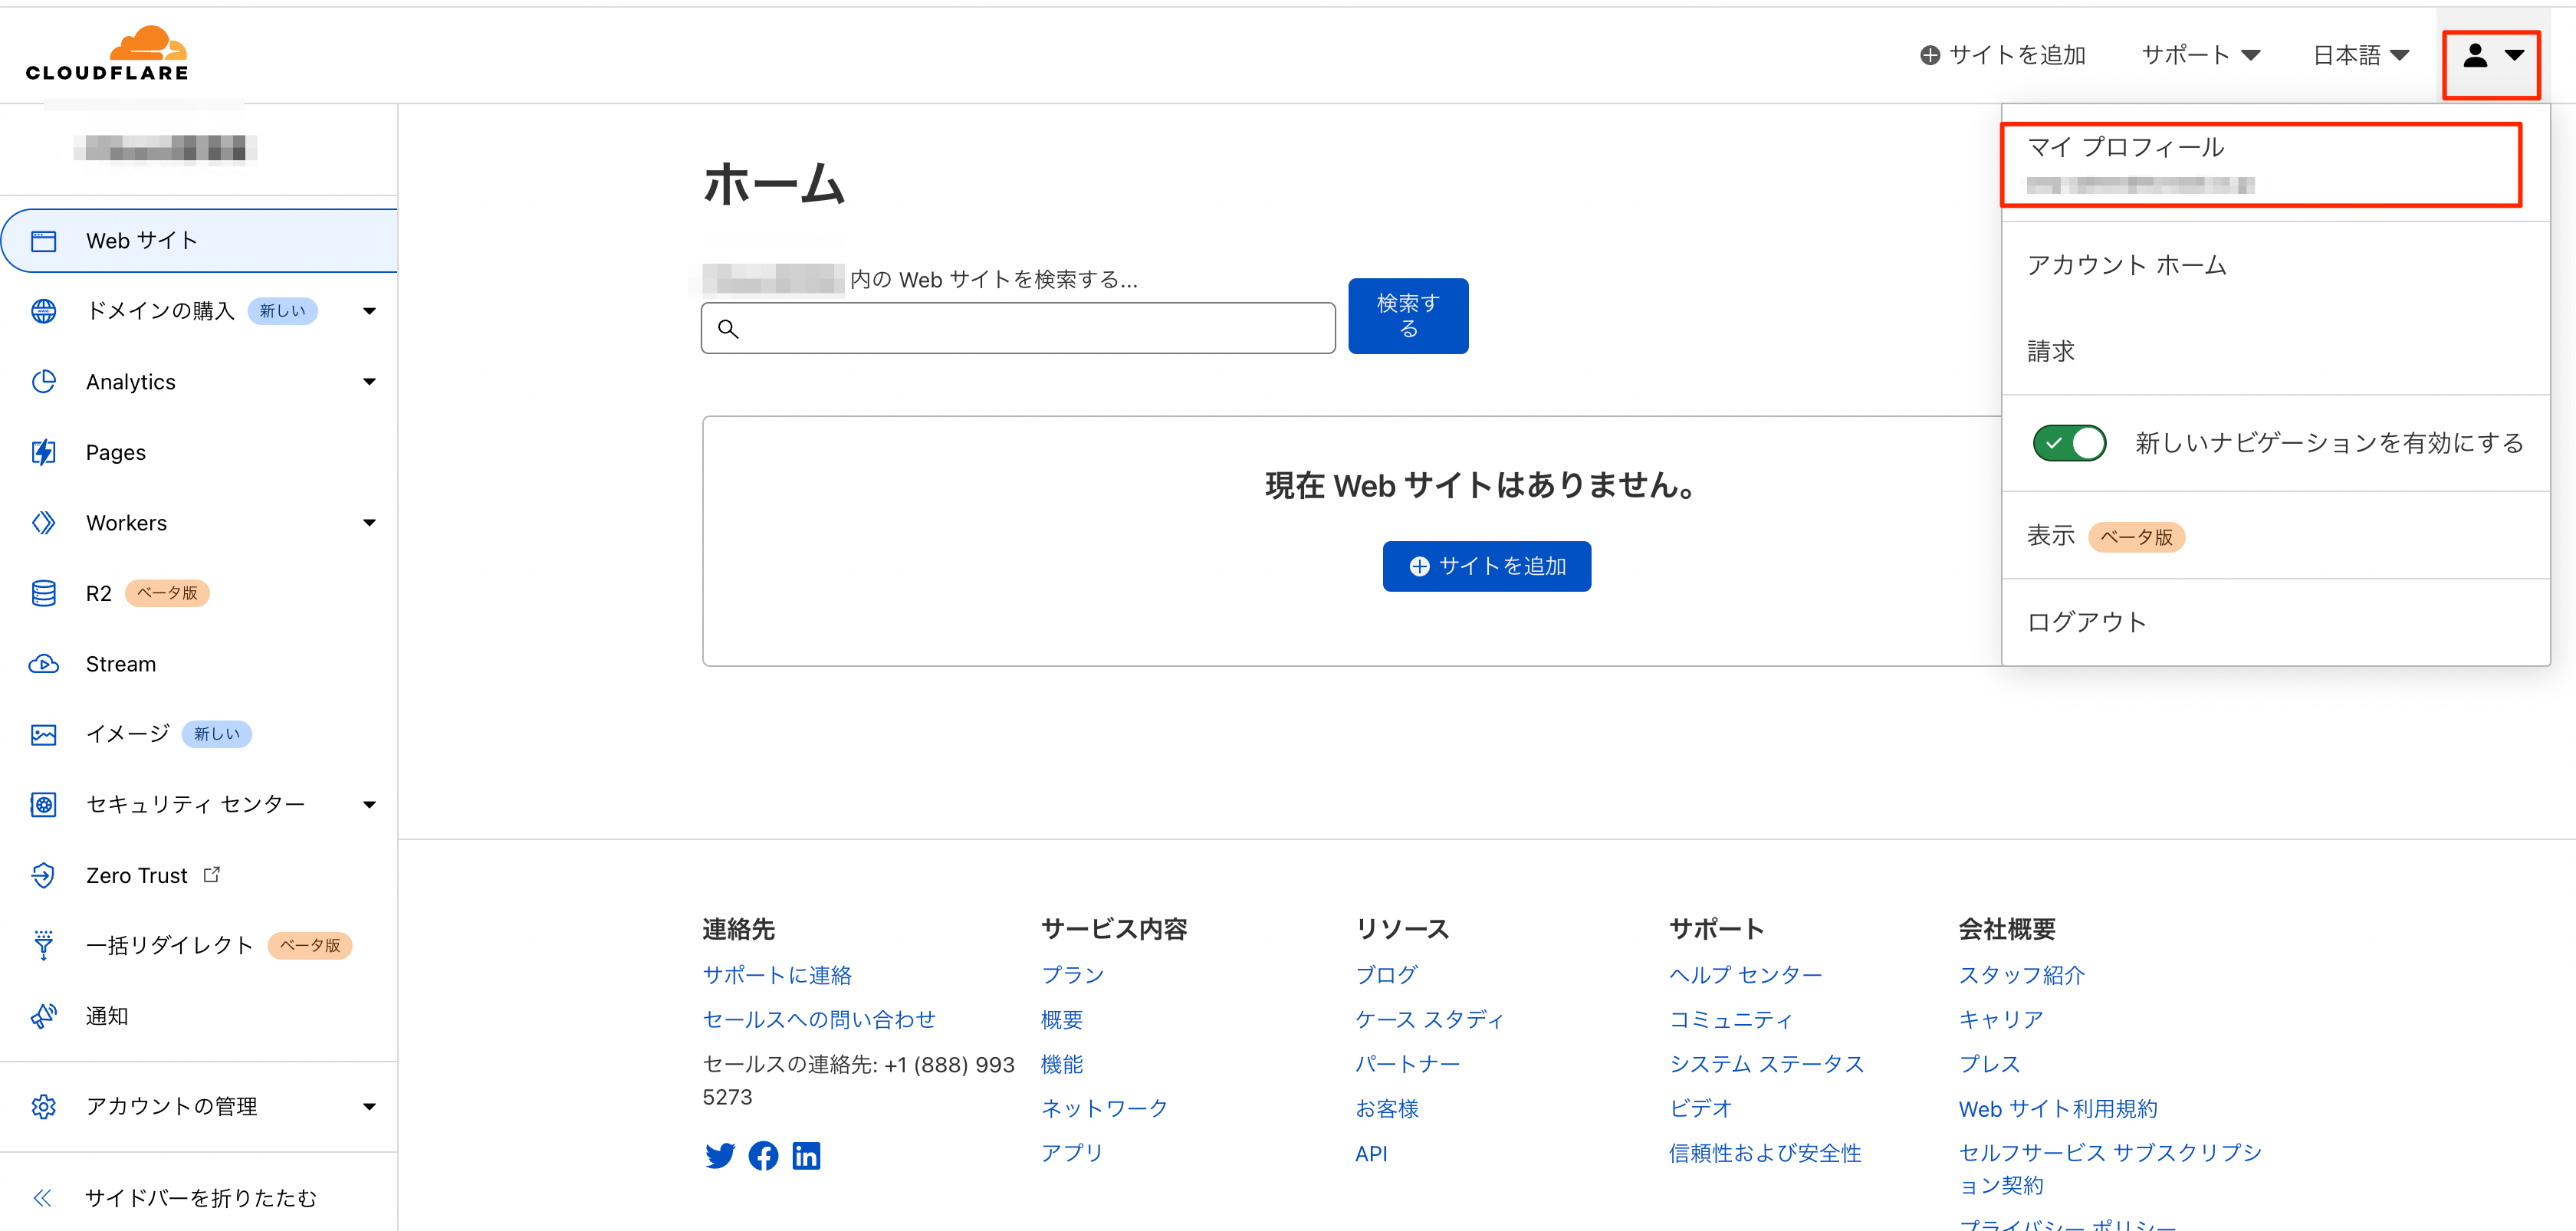Open 通知 notifications in sidebar
This screenshot has height=1231, width=2576.
pyautogui.click(x=106, y=1016)
